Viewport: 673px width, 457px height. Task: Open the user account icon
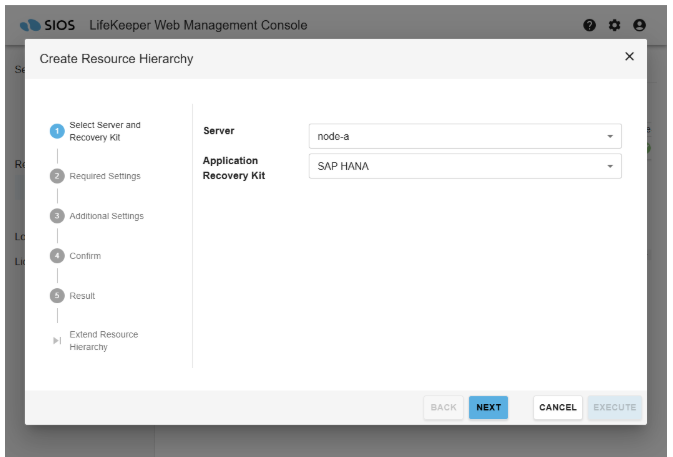(640, 25)
